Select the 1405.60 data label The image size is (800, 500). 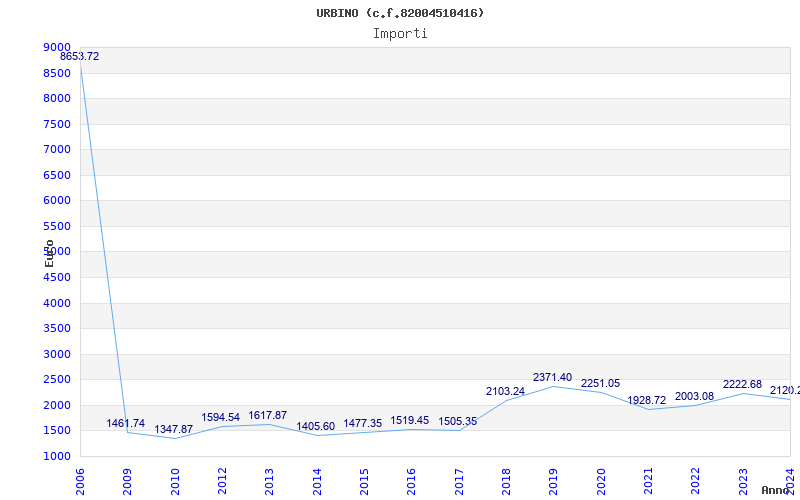click(x=316, y=427)
